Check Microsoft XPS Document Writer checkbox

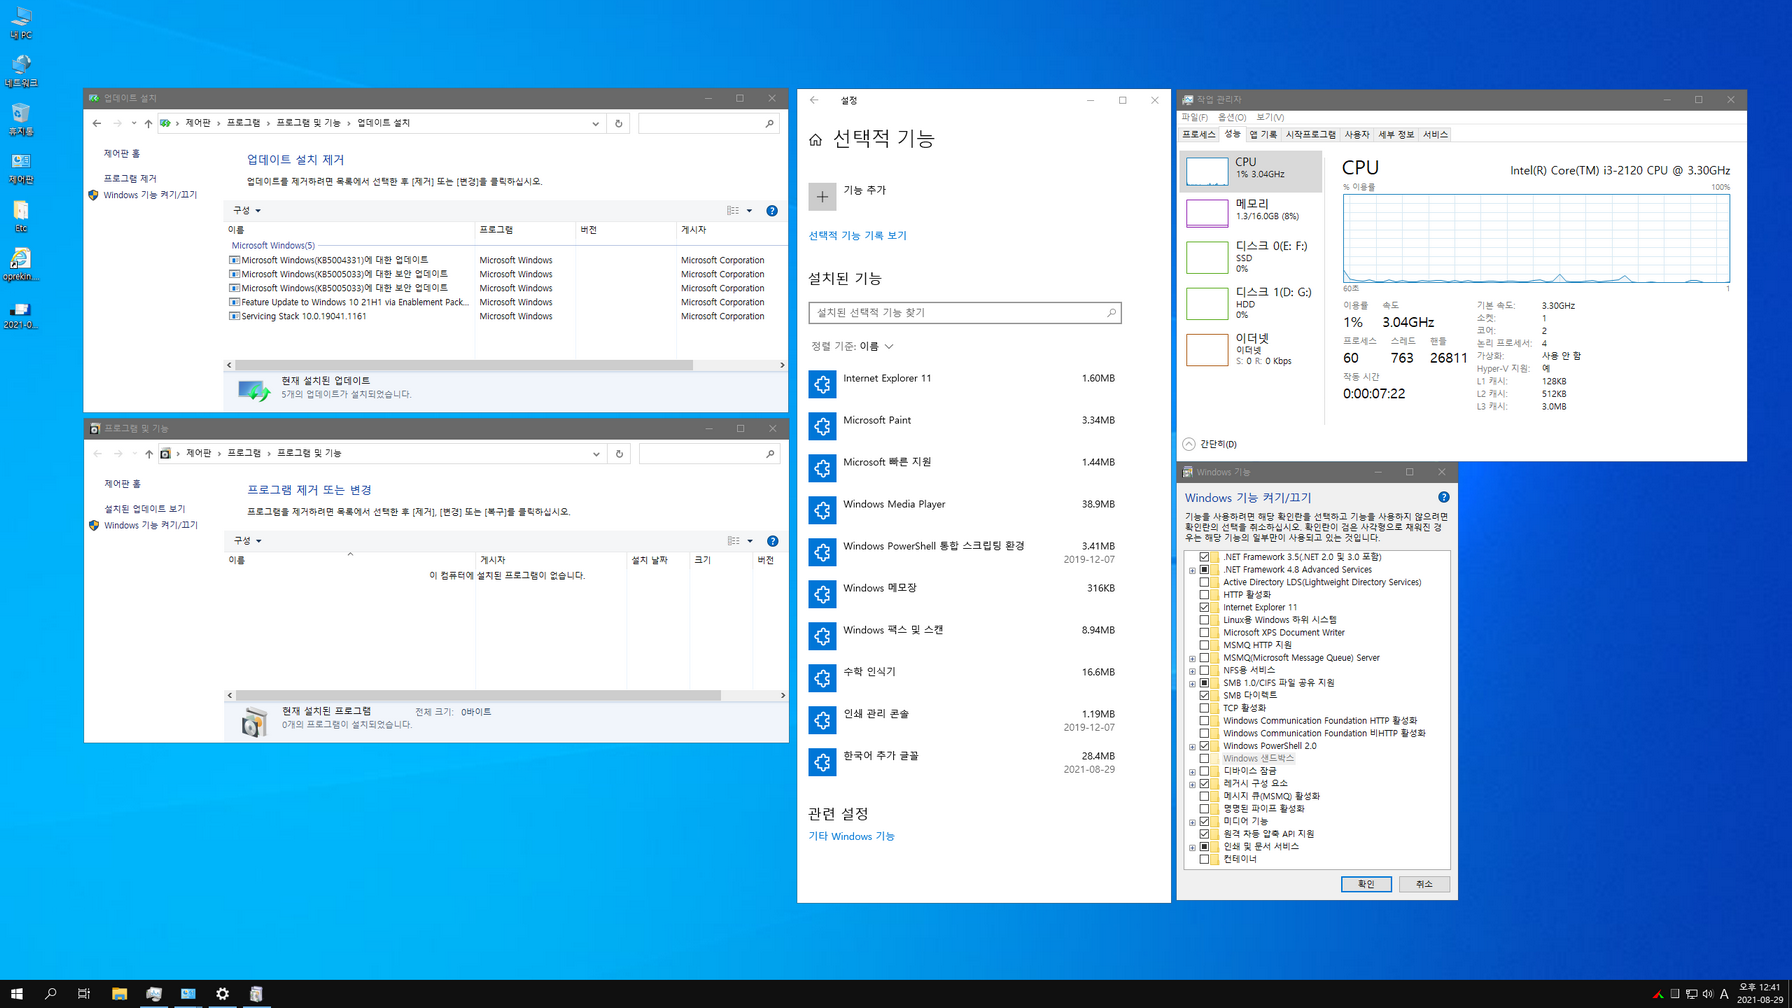click(x=1204, y=633)
